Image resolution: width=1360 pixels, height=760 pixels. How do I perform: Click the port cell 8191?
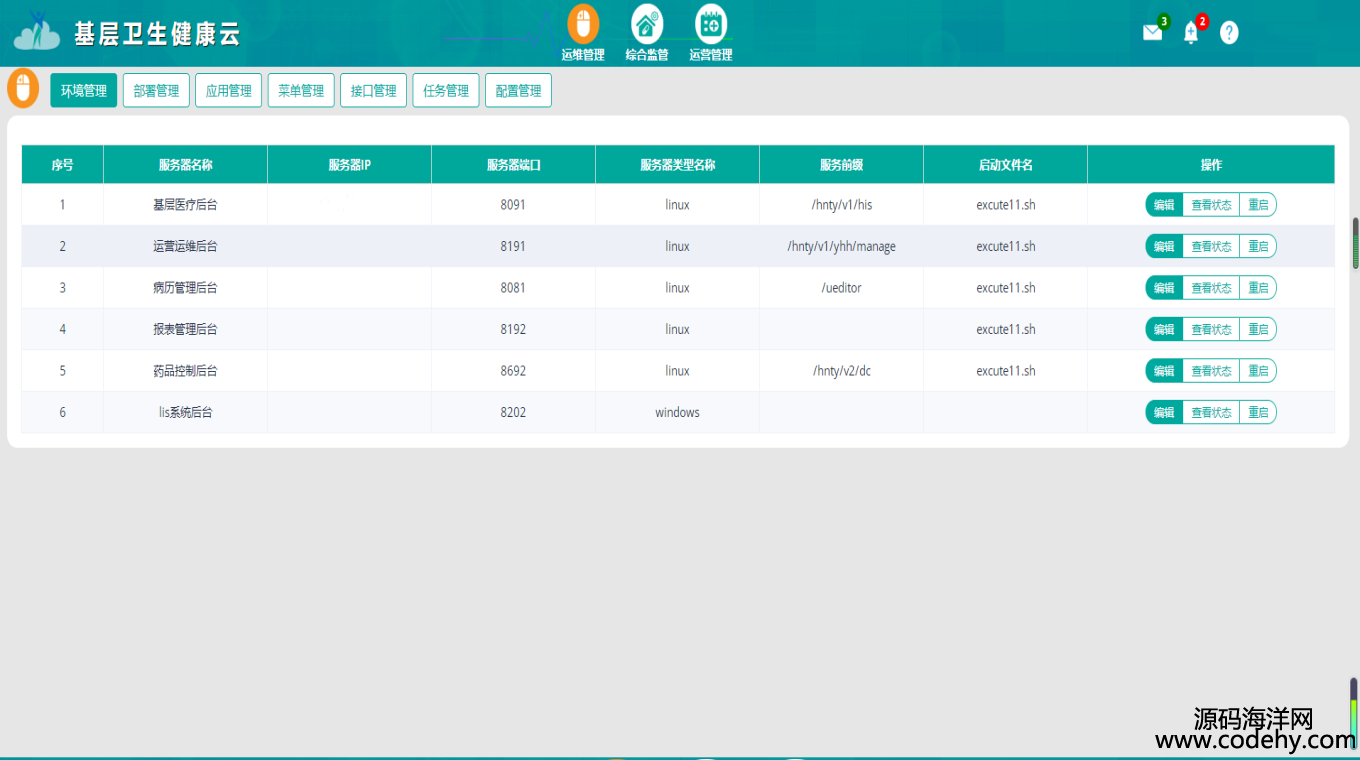(513, 246)
